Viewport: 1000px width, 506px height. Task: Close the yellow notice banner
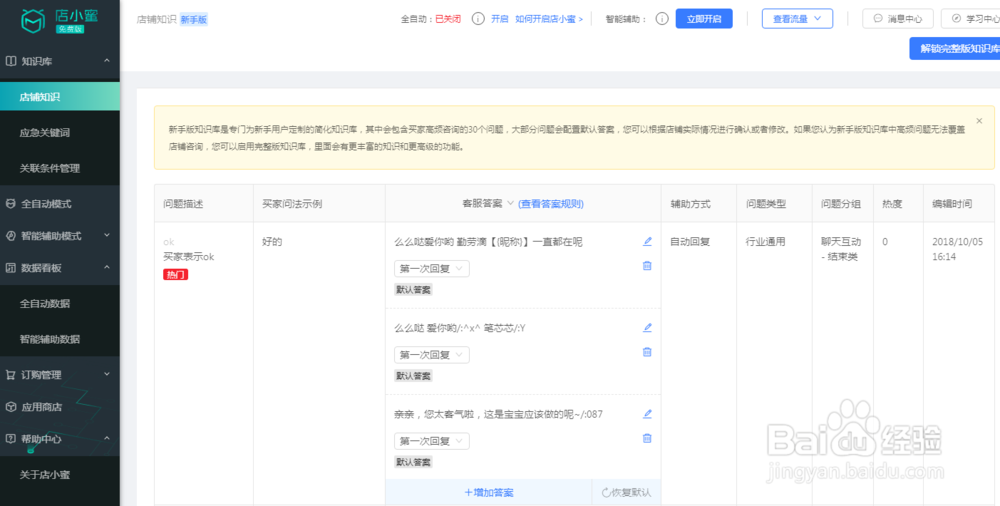click(x=980, y=121)
